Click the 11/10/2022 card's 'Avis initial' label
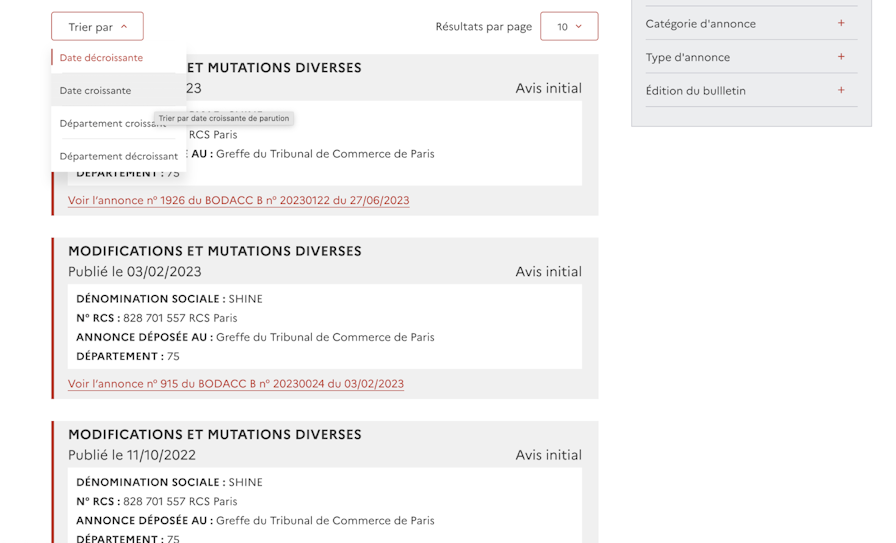This screenshot has height=543, width=896. pos(549,455)
